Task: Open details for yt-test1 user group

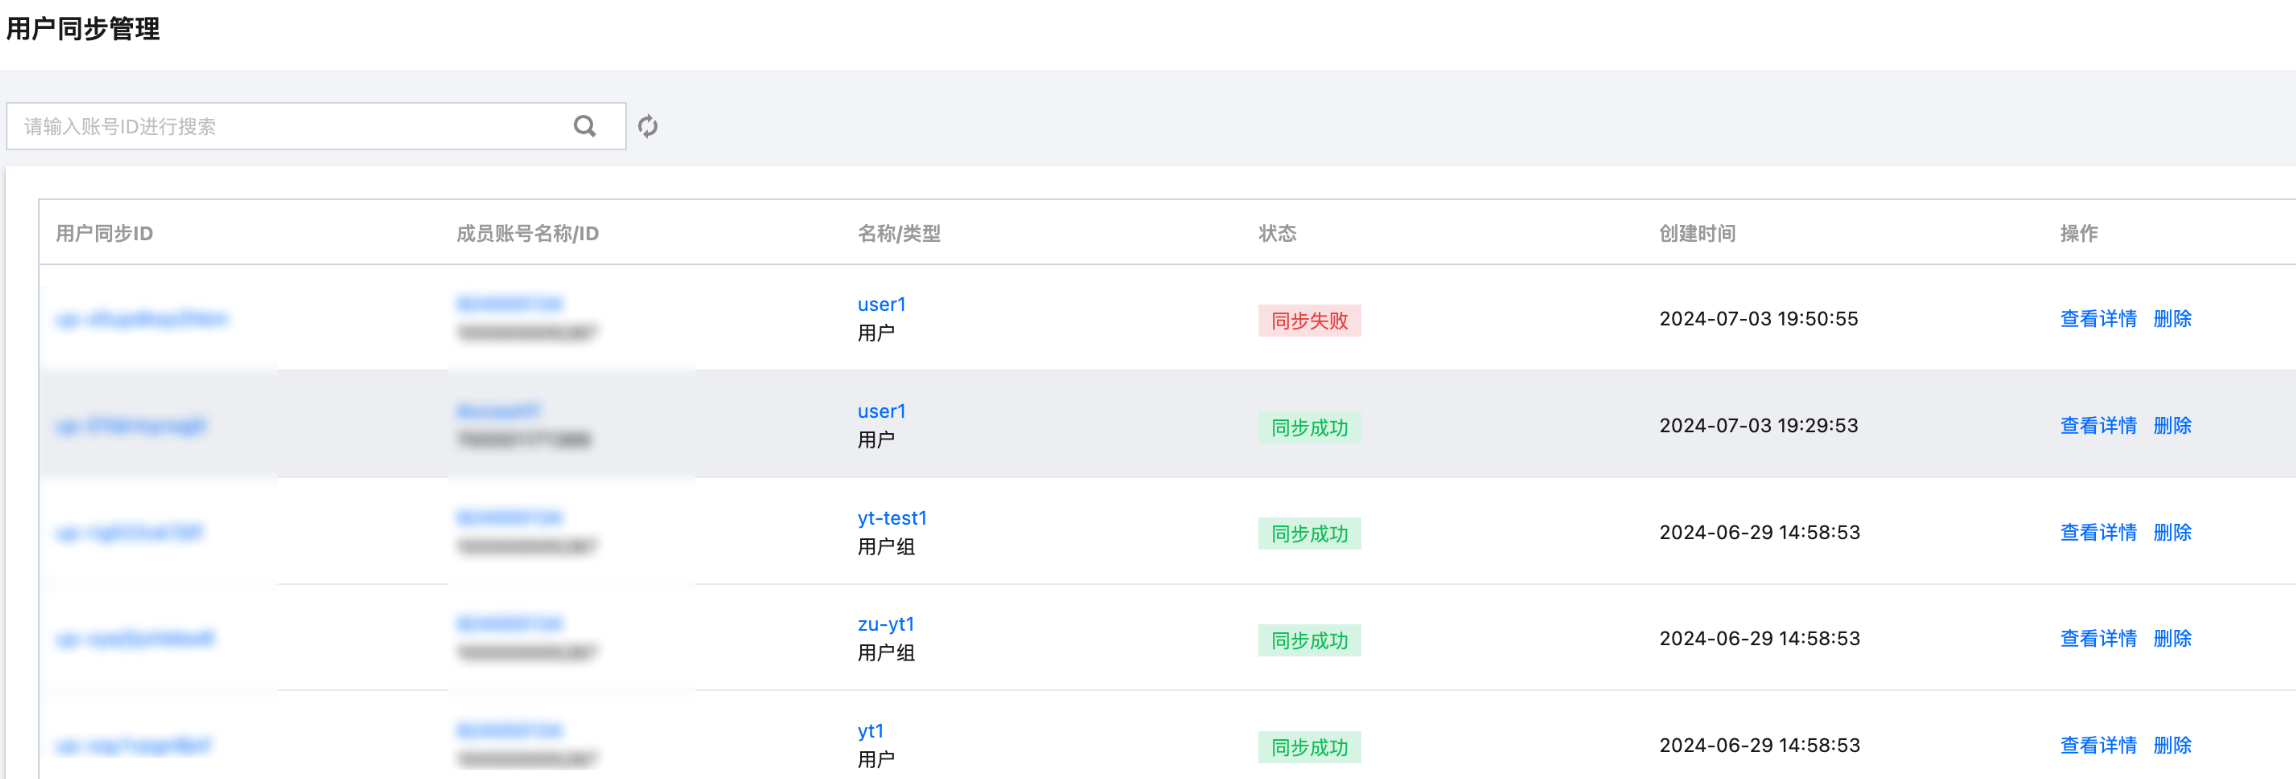Action: 2098,533
